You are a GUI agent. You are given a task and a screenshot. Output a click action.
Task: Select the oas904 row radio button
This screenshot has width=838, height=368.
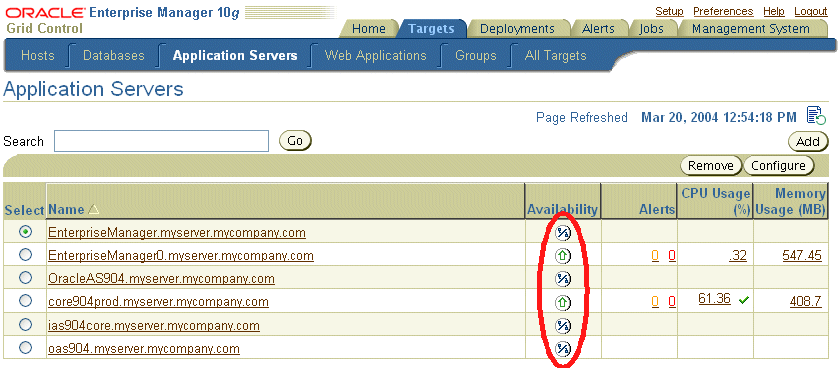click(25, 348)
